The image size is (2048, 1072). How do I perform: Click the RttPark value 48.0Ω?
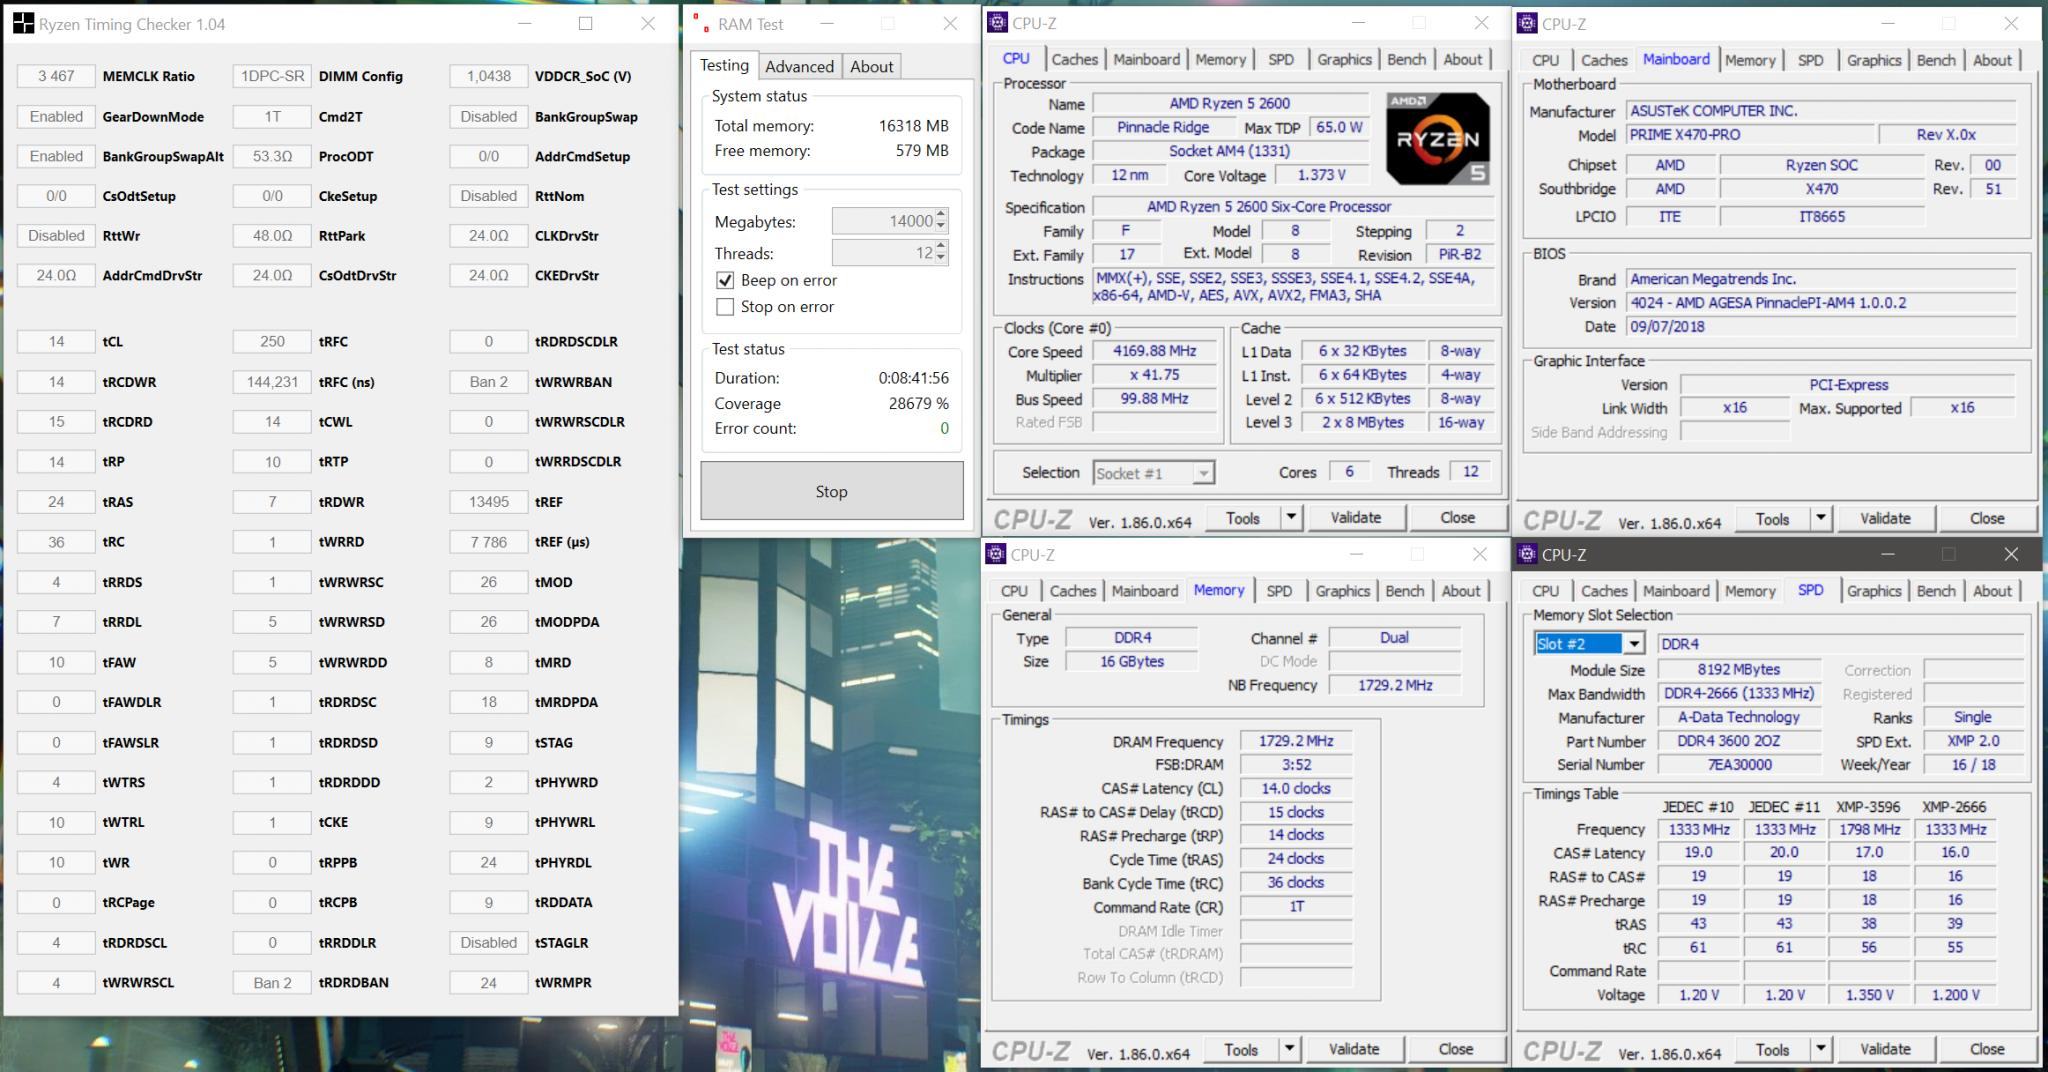coord(272,236)
